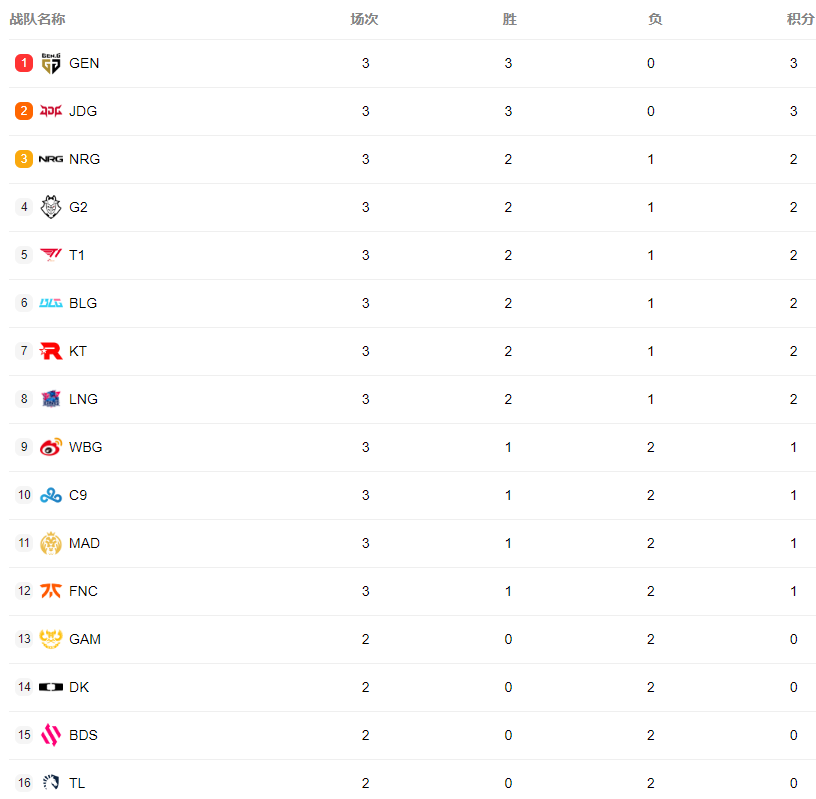Select the 胜 column header
Screen dimensions: 816x799
(509, 19)
